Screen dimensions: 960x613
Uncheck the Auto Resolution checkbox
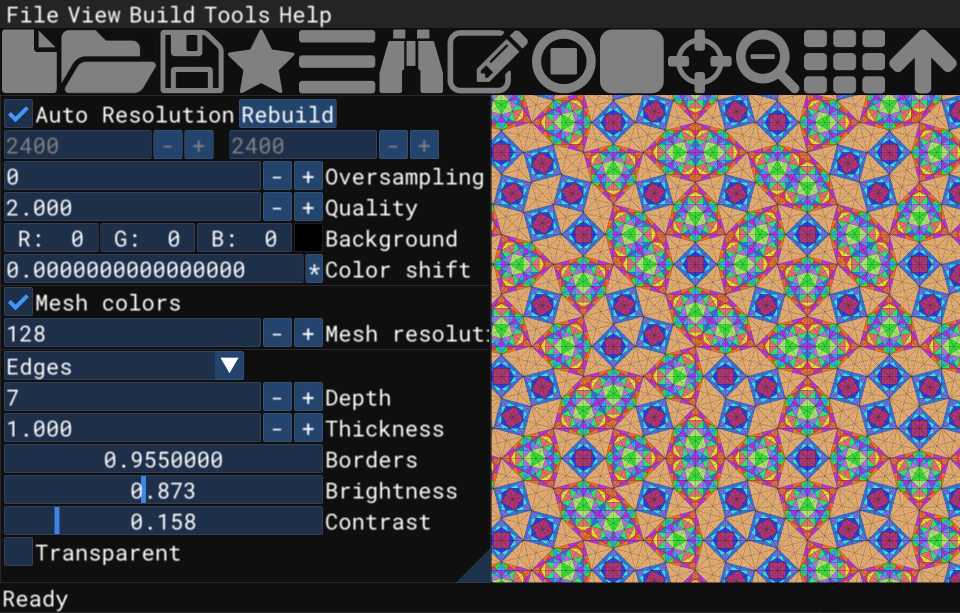tap(18, 115)
